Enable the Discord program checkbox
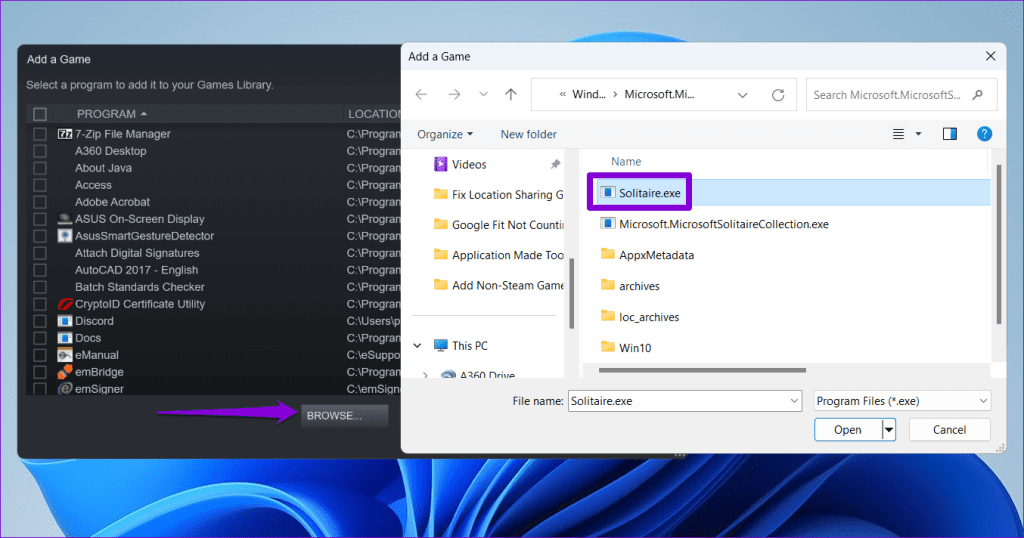This screenshot has height=538, width=1024. (40, 321)
